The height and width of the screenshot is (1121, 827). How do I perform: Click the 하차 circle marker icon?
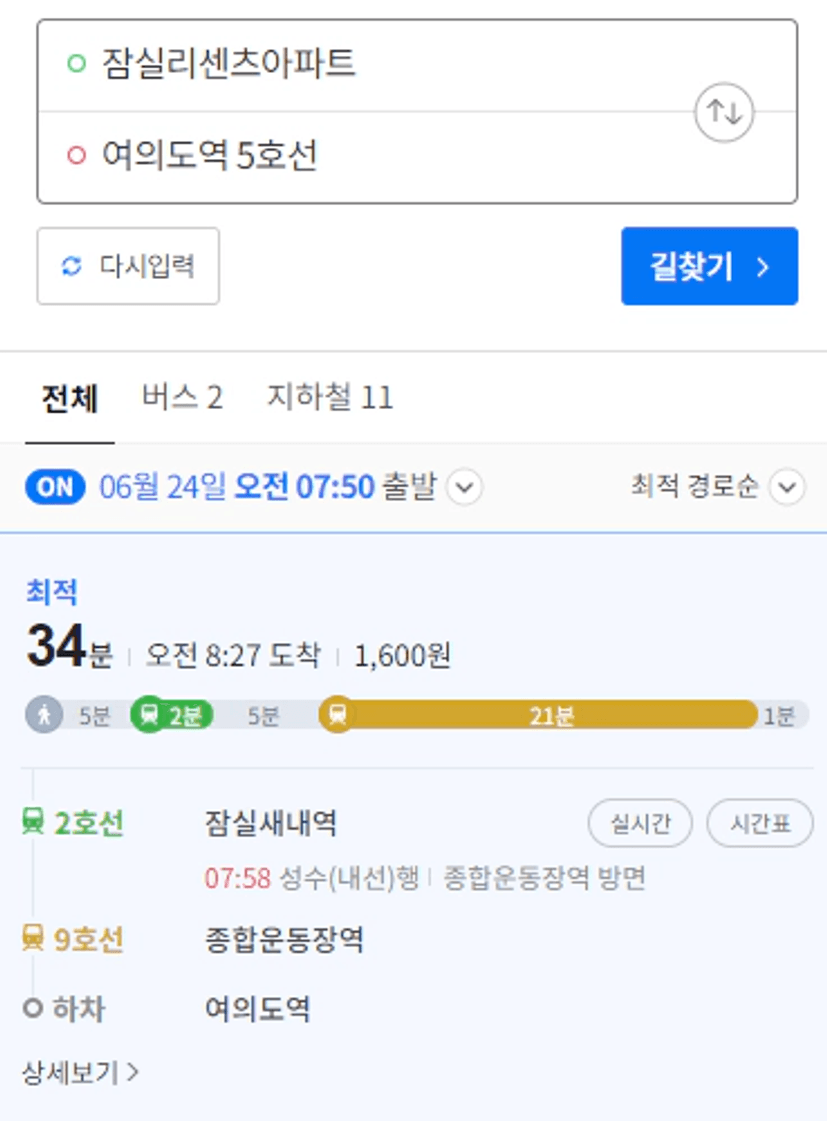click(x=33, y=1008)
